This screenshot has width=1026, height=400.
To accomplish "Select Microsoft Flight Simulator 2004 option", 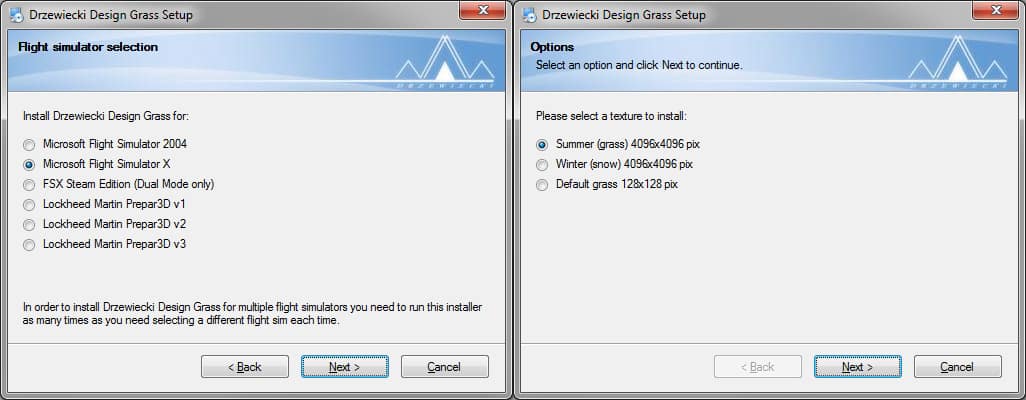I will [x=29, y=145].
